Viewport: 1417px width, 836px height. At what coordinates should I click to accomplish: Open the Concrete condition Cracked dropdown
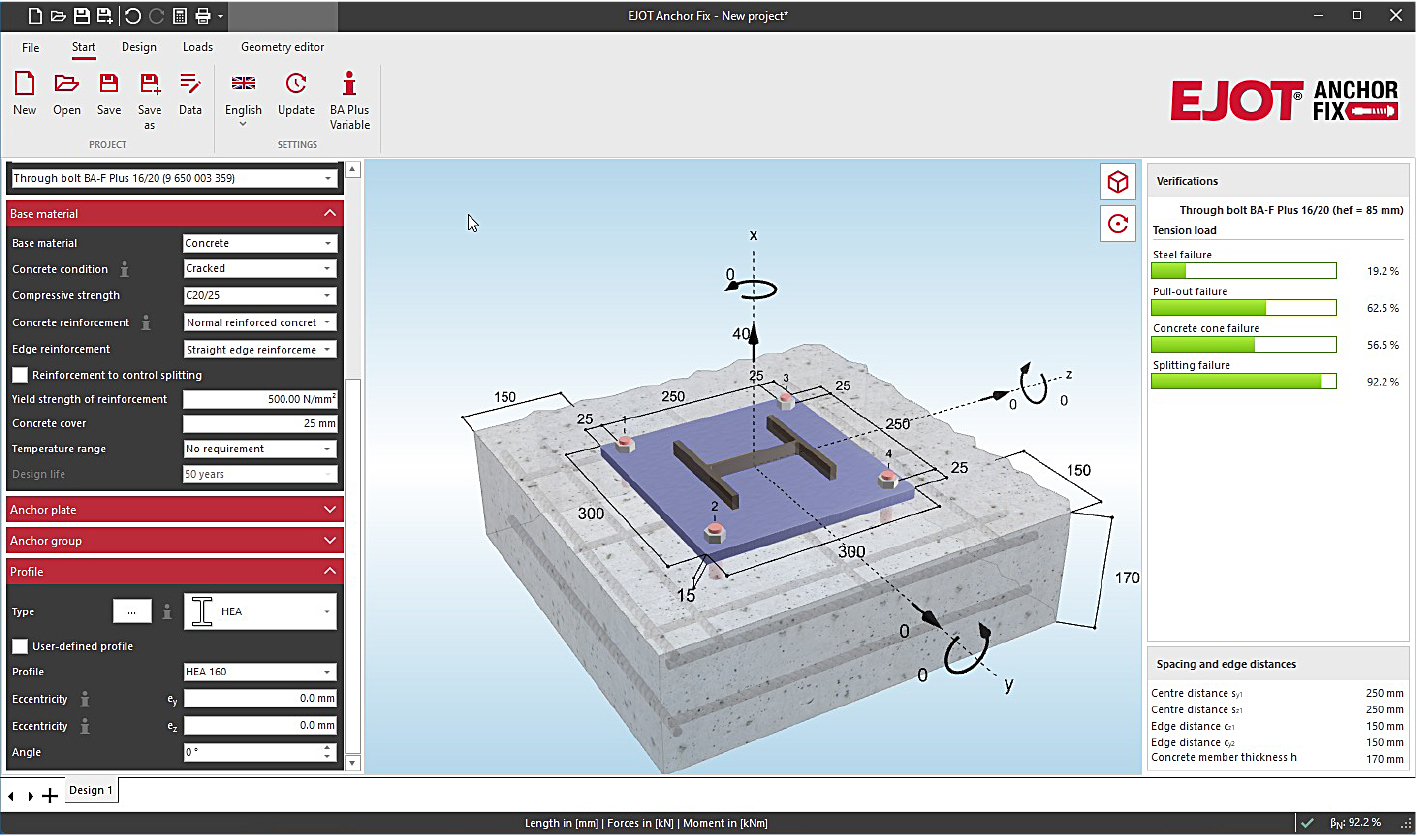260,269
